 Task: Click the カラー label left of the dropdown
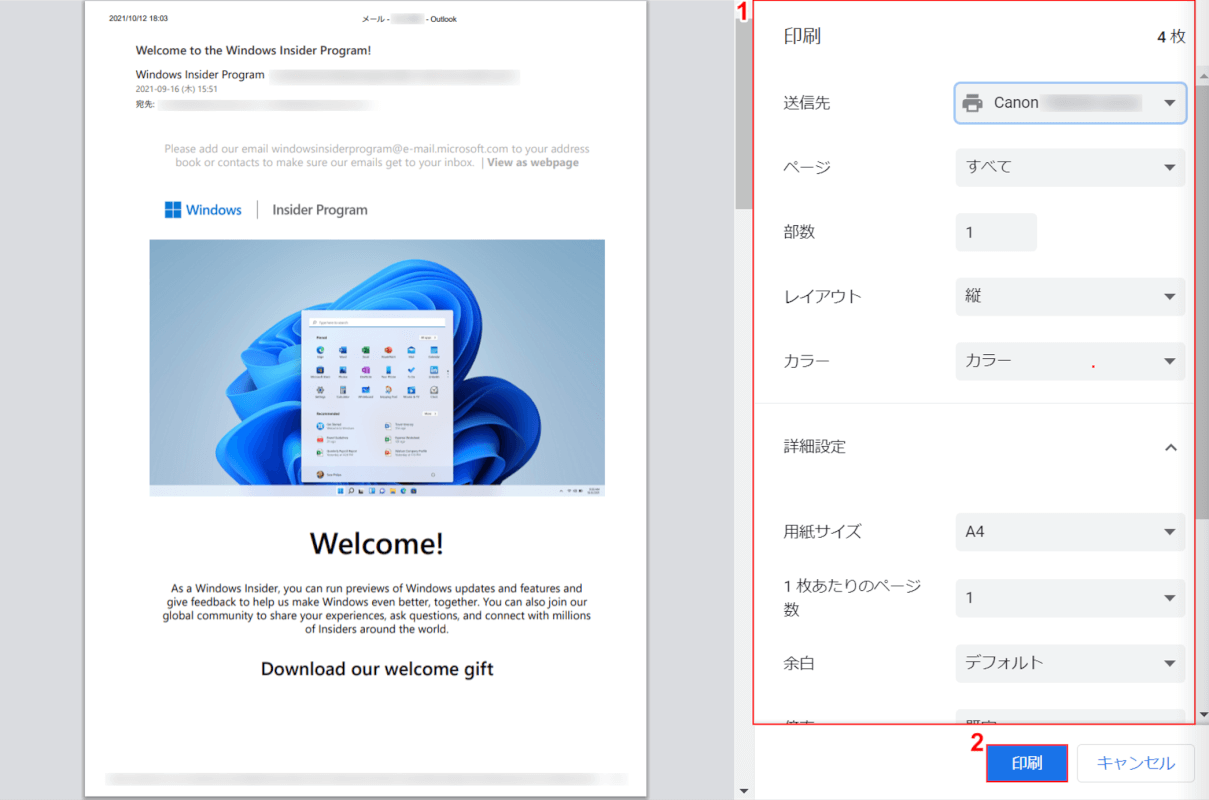coord(807,361)
